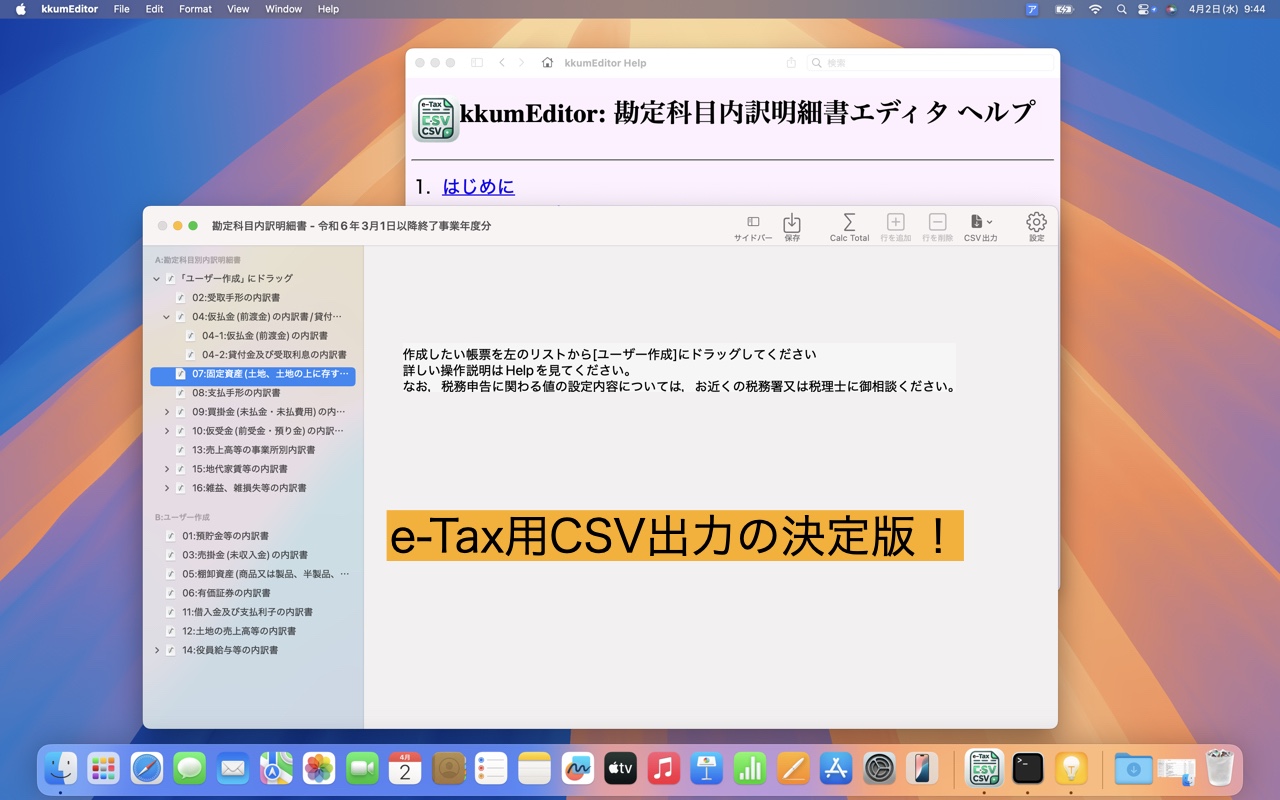This screenshot has width=1280, height=800.
Task: Select 02:受取手形の内訳書 row
Action: point(253,298)
